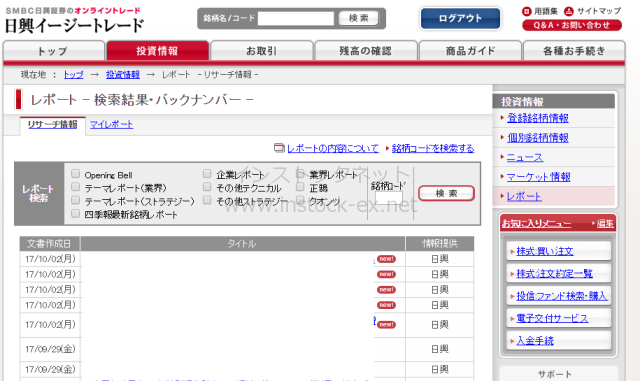Open 個別銘柄情報 in sidebar
640x381 pixels.
(538, 138)
